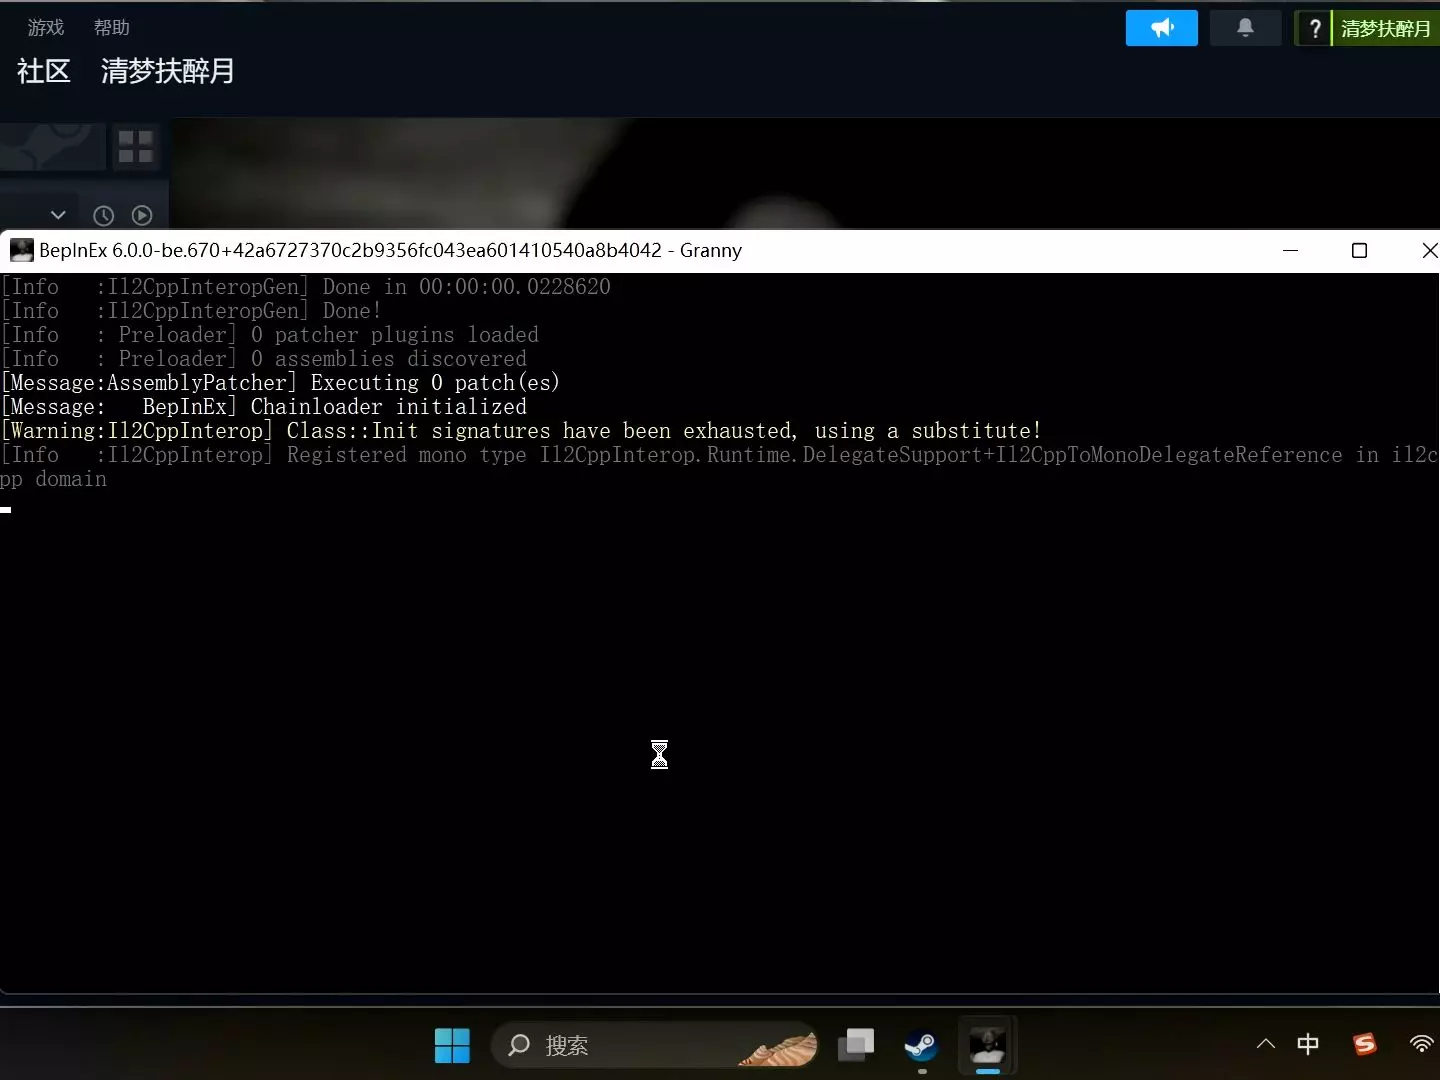Switch Steam library to grid view icon
This screenshot has width=1440, height=1080.
(x=135, y=146)
